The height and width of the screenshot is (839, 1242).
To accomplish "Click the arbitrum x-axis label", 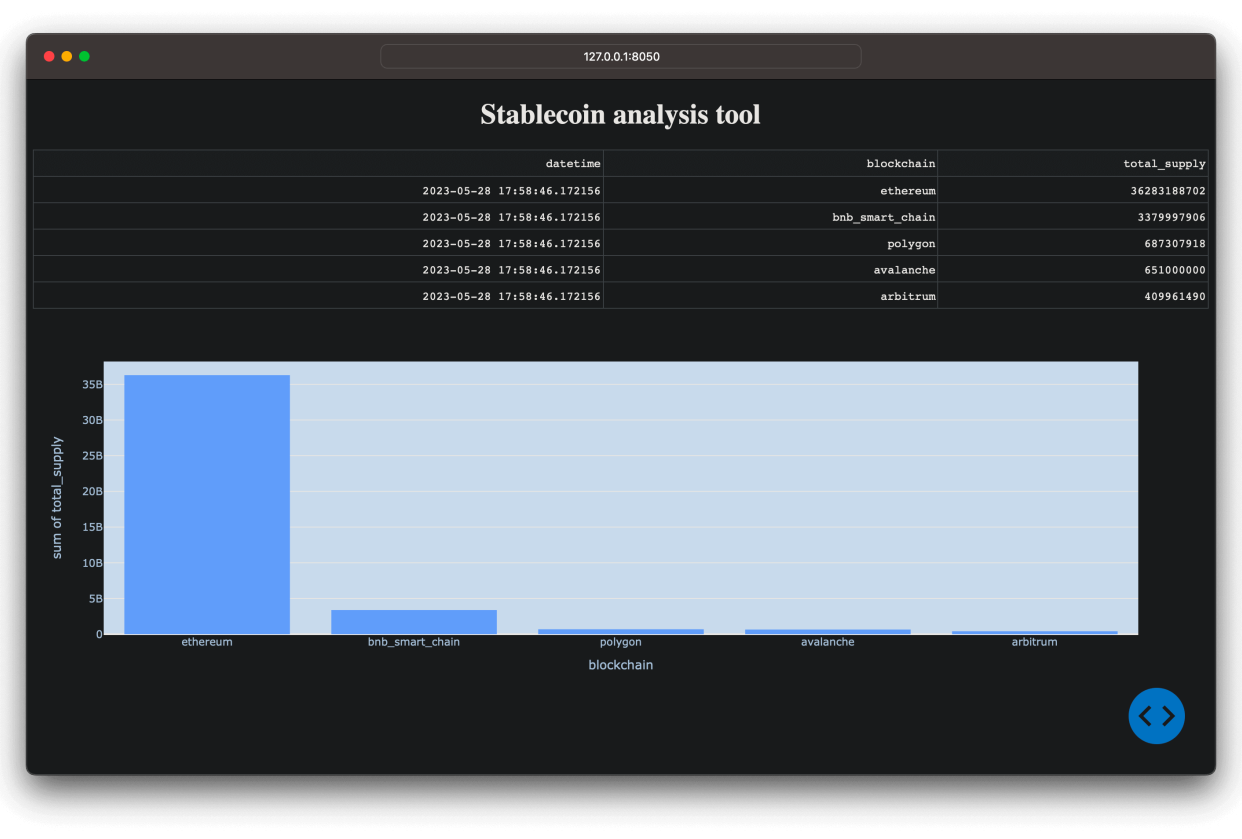I will (x=1034, y=642).
